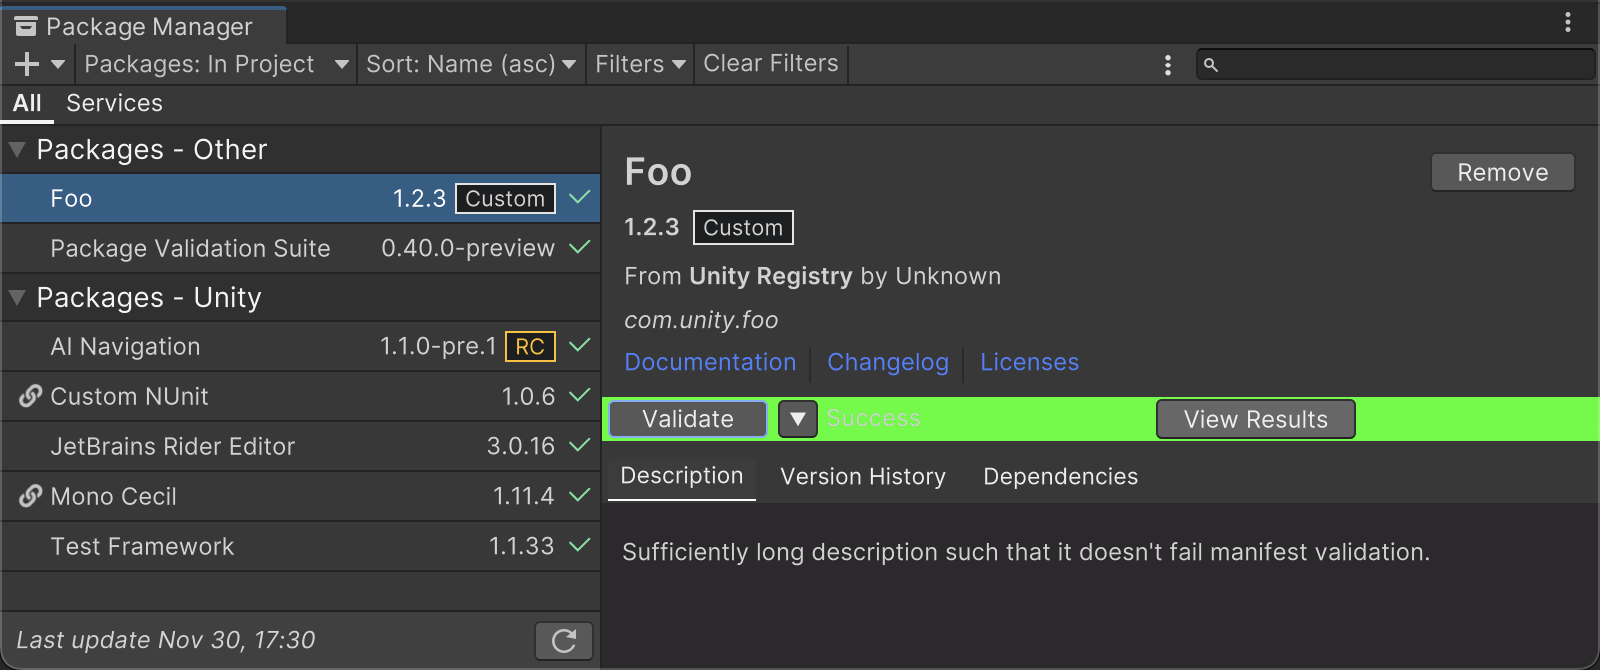Open the toolbar kebab menu near search
1600x670 pixels.
point(1167,65)
